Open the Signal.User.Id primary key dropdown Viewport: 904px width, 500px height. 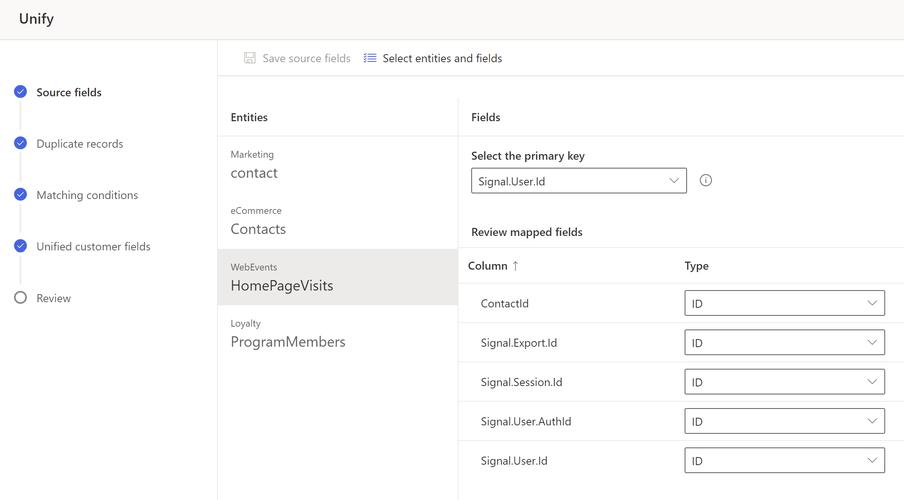tap(579, 181)
